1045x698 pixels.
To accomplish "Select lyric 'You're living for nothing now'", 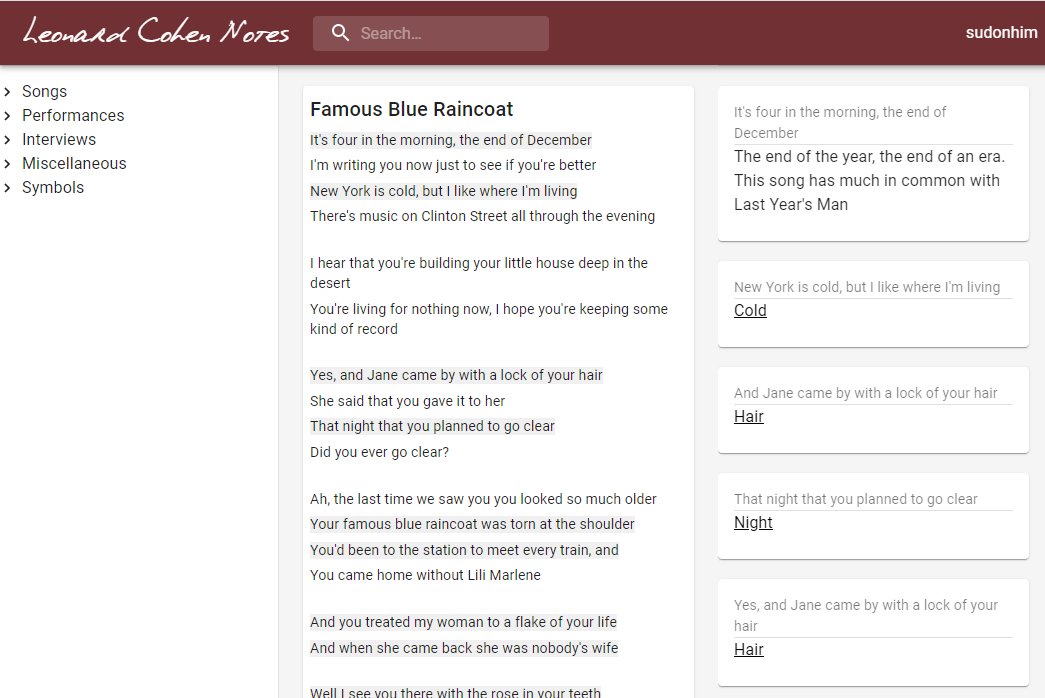I will [489, 319].
